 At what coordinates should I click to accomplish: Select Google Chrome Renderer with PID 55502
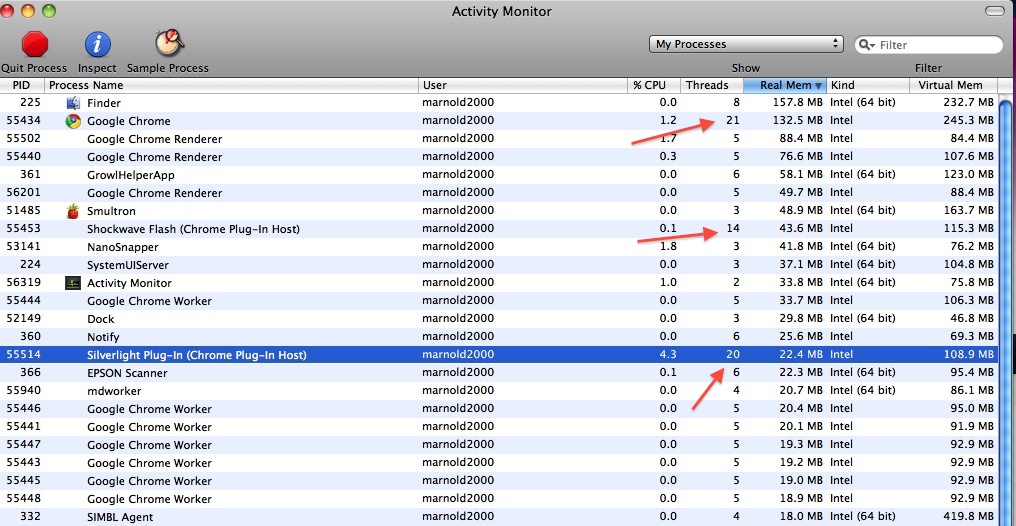499,139
